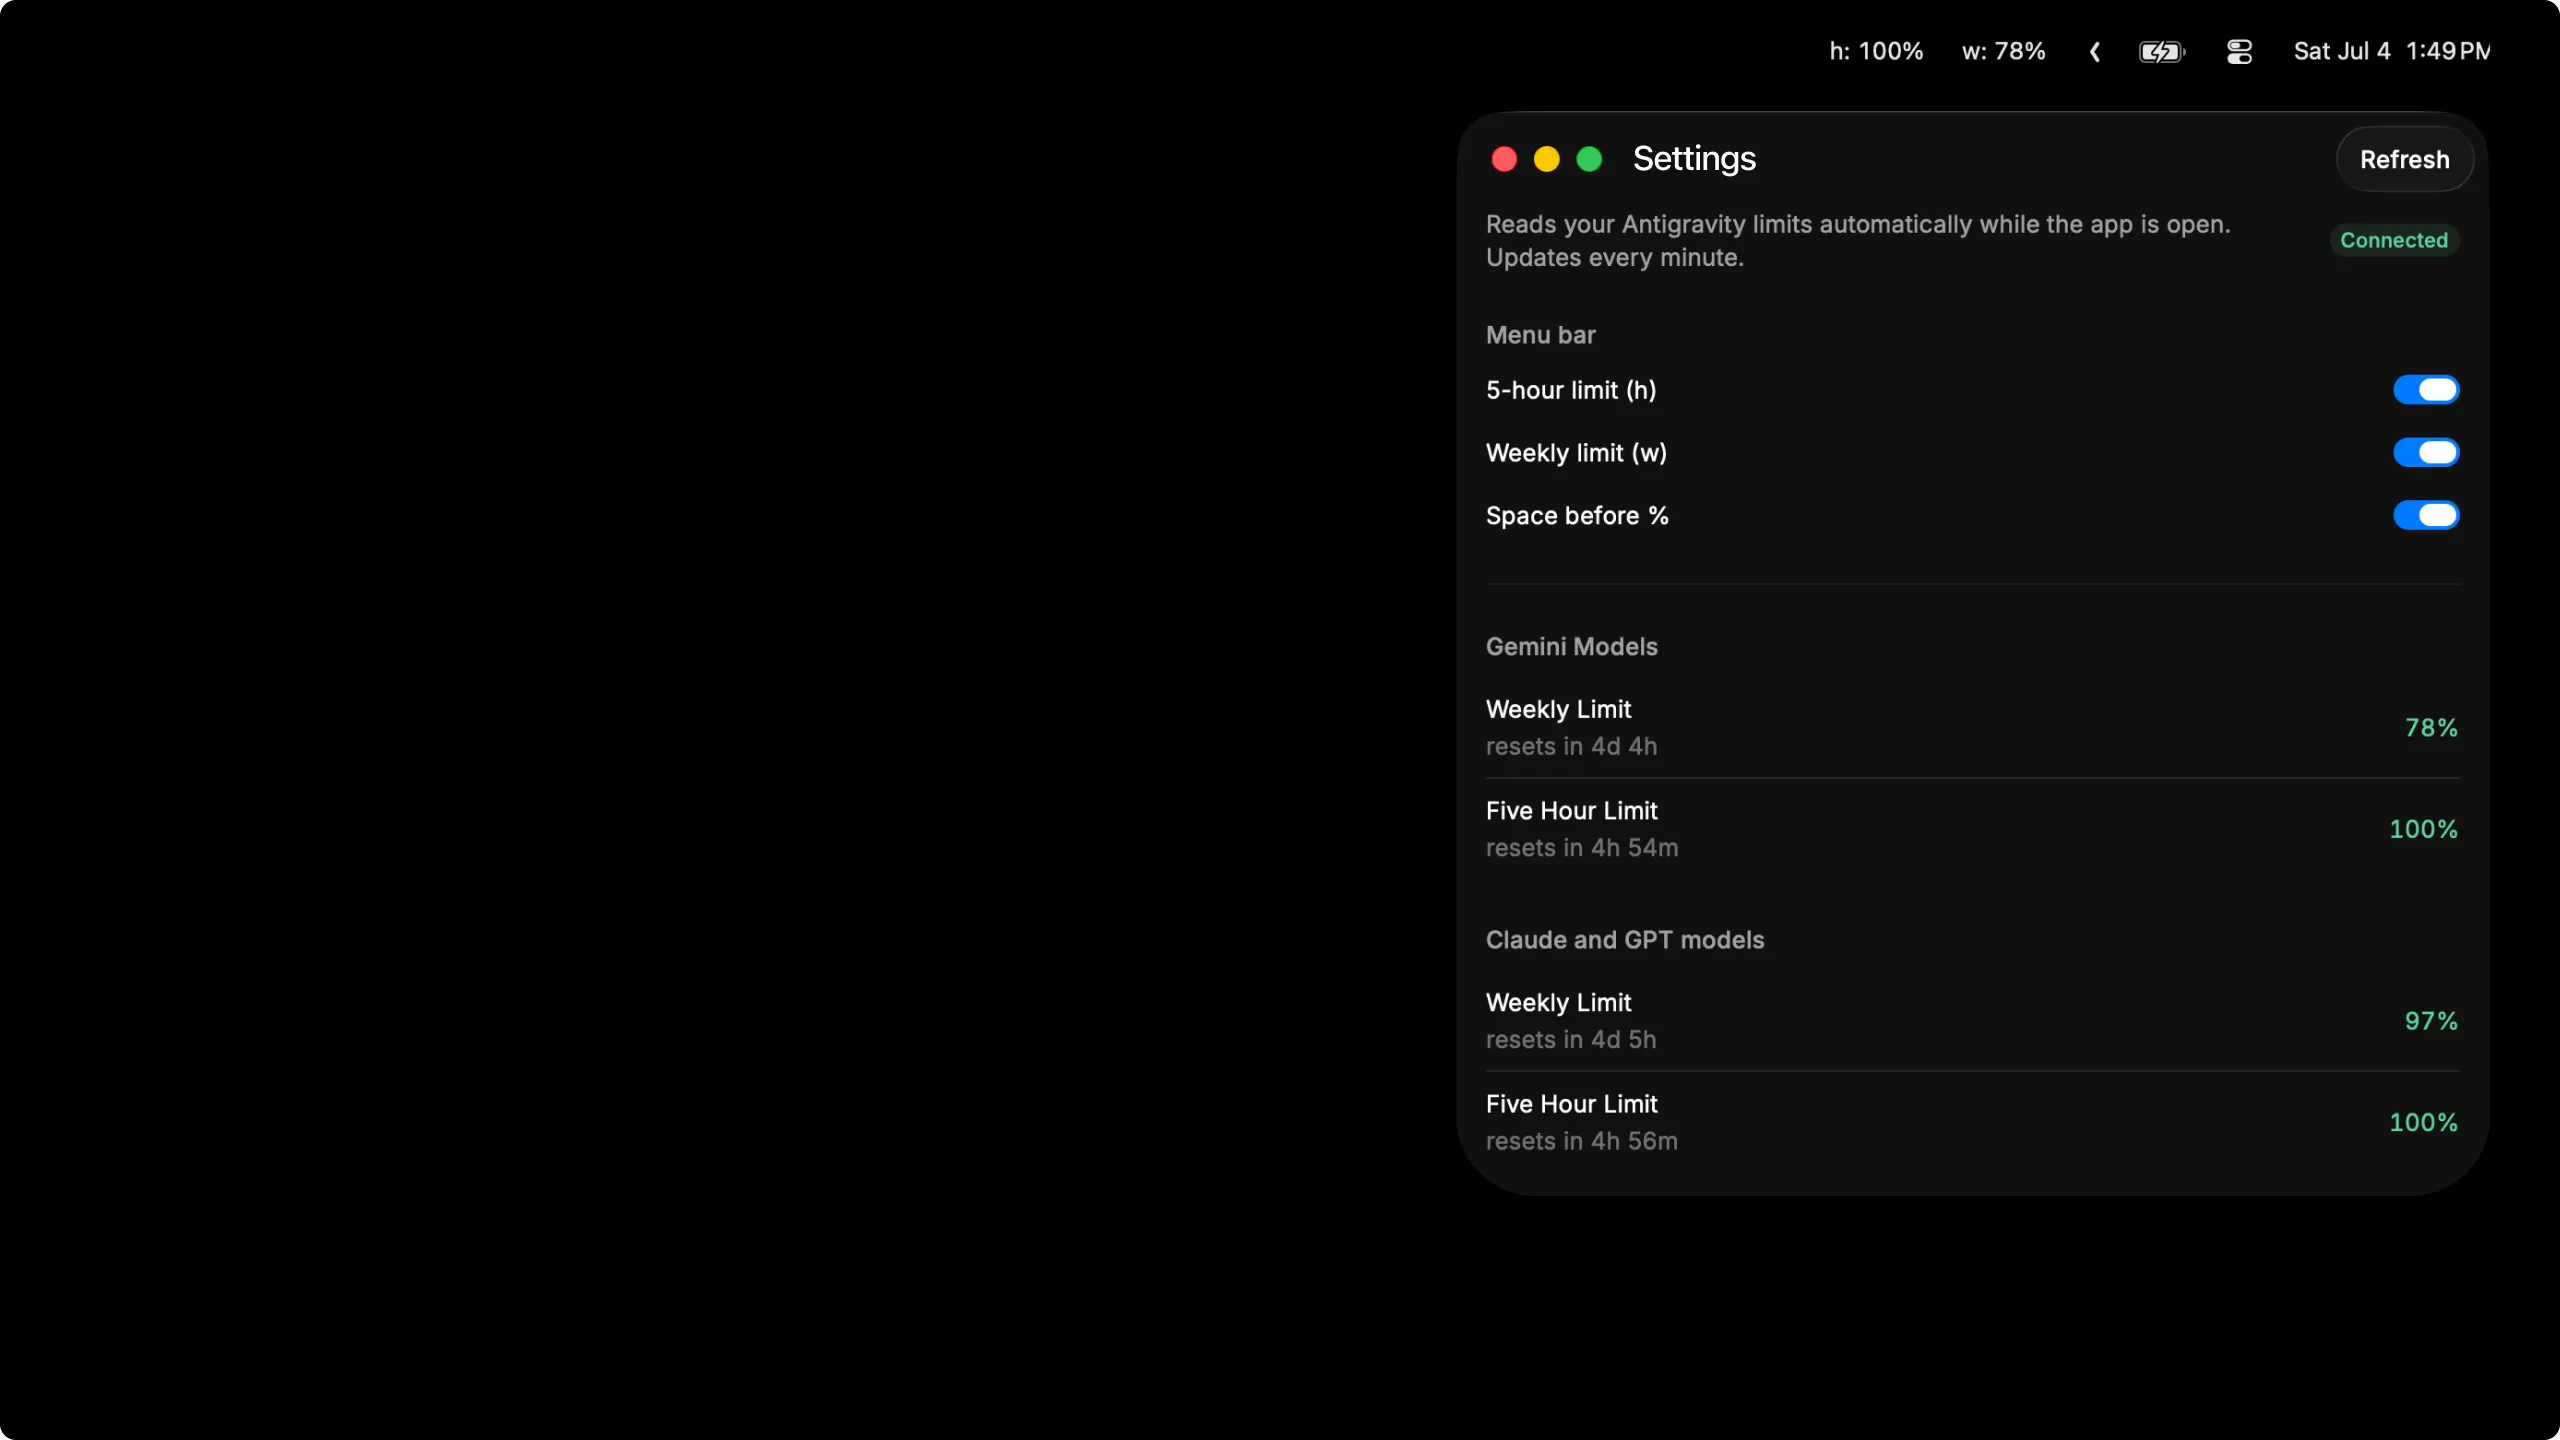The image size is (2560, 1440).
Task: Open the w: 78% menu bar item
Action: coord(2003,51)
